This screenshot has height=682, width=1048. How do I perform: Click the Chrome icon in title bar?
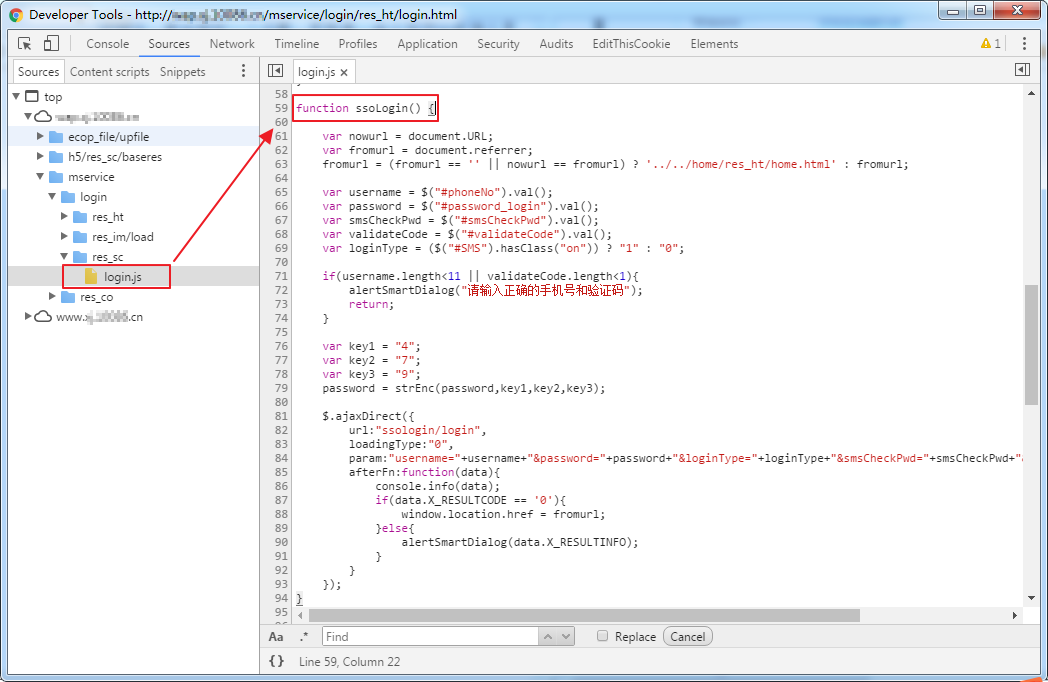16,14
